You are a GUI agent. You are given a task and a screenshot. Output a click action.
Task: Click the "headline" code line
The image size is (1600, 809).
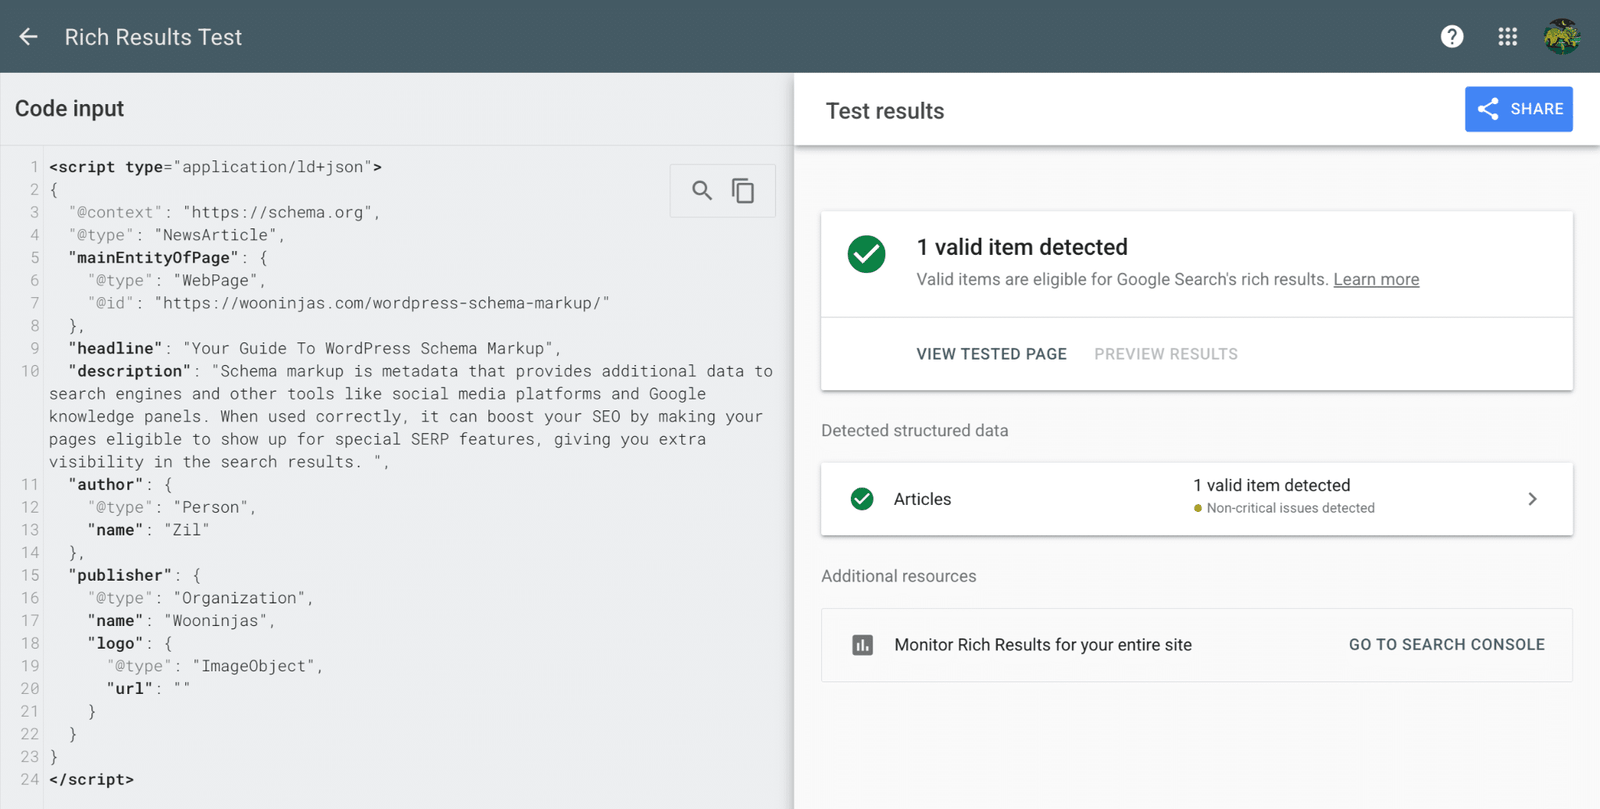click(315, 348)
